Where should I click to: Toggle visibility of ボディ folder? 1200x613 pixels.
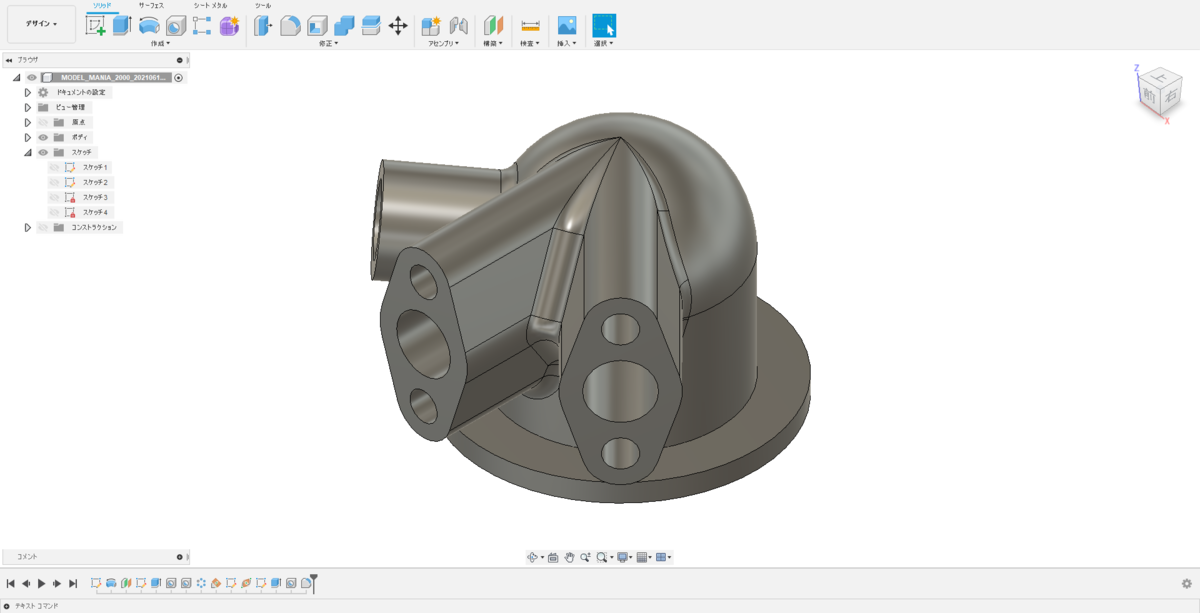43,137
